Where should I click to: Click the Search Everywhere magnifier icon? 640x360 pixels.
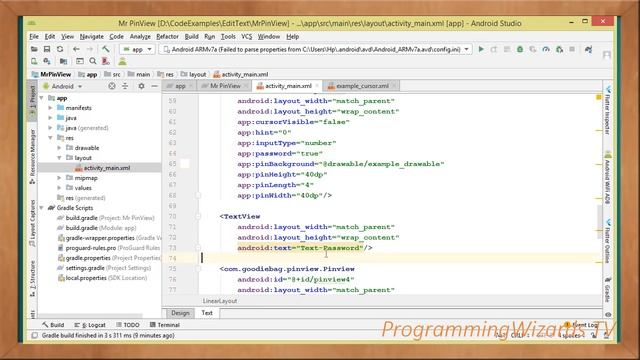tap(93, 61)
